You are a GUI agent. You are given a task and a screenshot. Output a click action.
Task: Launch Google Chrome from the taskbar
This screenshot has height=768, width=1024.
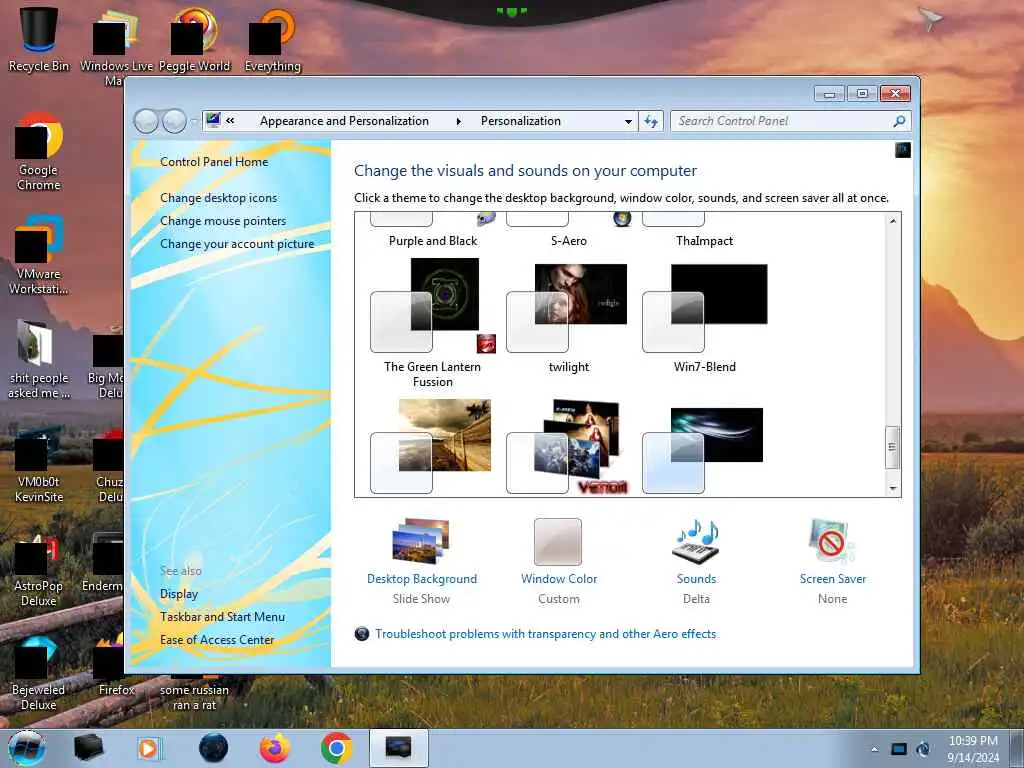pos(336,748)
